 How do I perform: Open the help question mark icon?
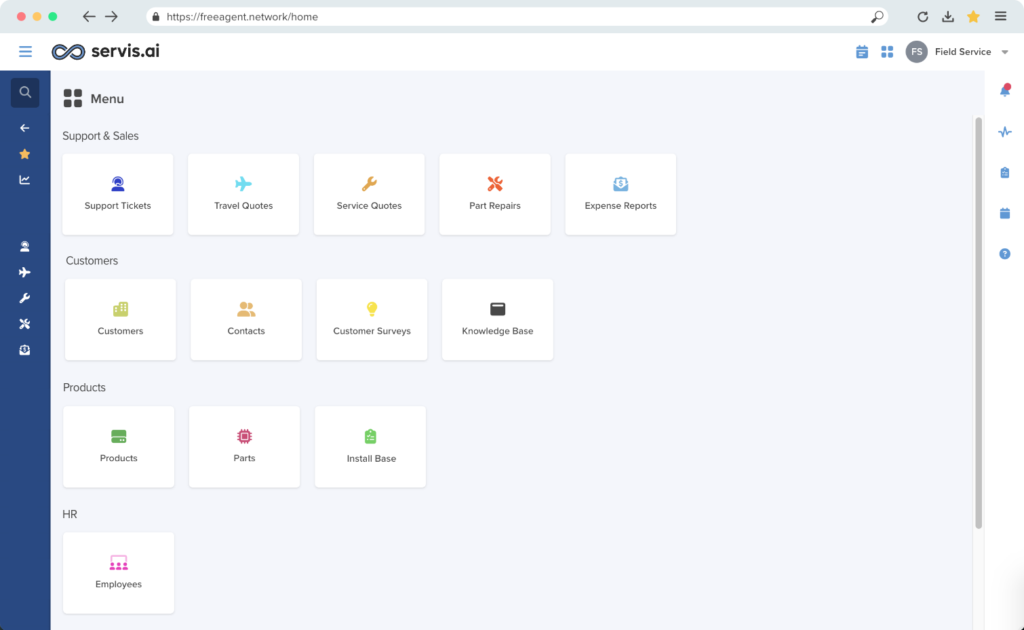point(1004,253)
